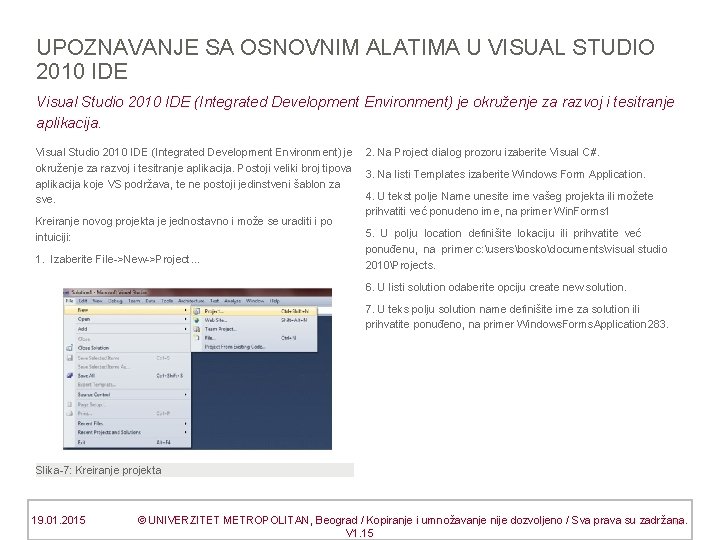Screen dimensions: 720x540
Task: Open the Help menu
Action: (275, 301)
